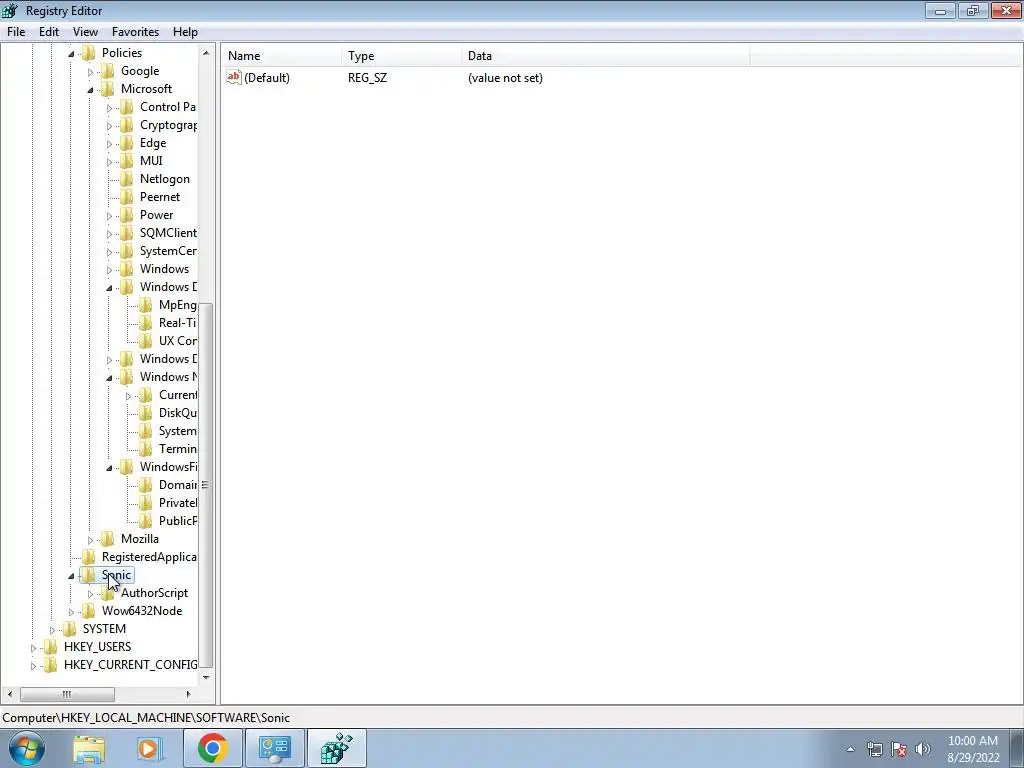This screenshot has width=1024, height=768.
Task: Expand the AuthorScript key
Action: (90, 594)
